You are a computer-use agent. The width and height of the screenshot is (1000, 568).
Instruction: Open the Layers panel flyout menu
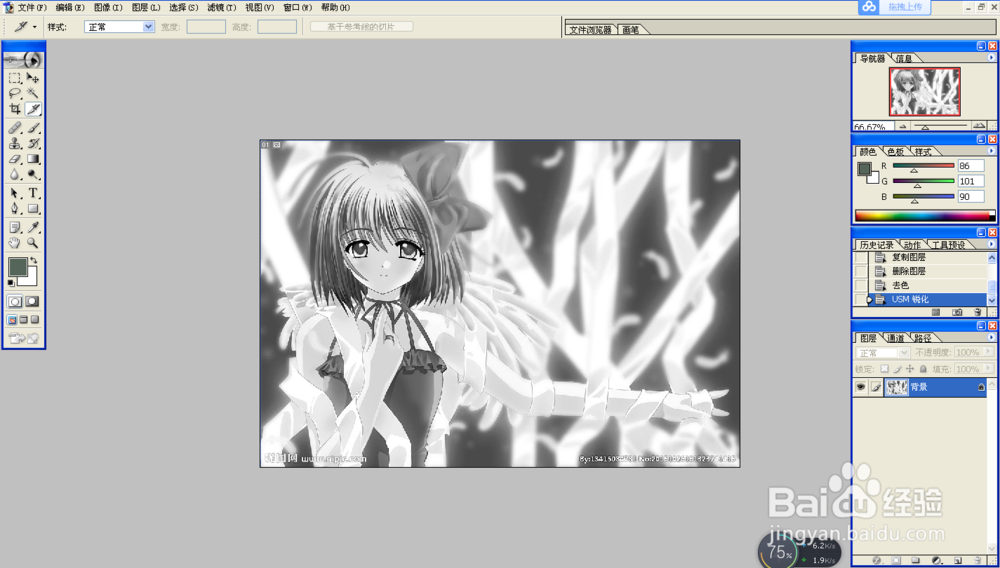[x=992, y=338]
